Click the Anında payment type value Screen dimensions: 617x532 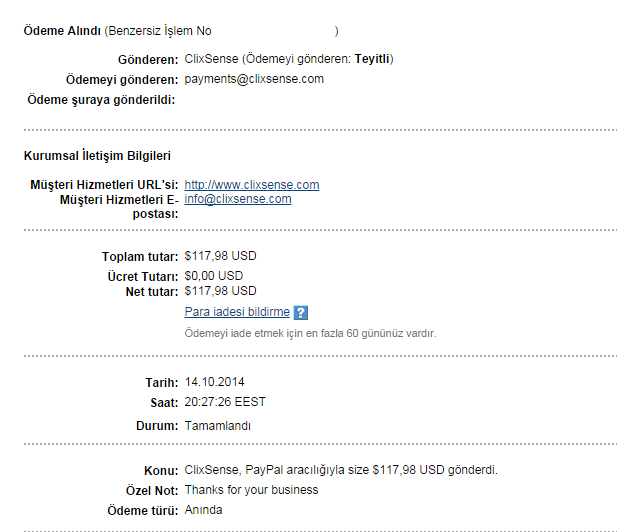[x=203, y=510]
